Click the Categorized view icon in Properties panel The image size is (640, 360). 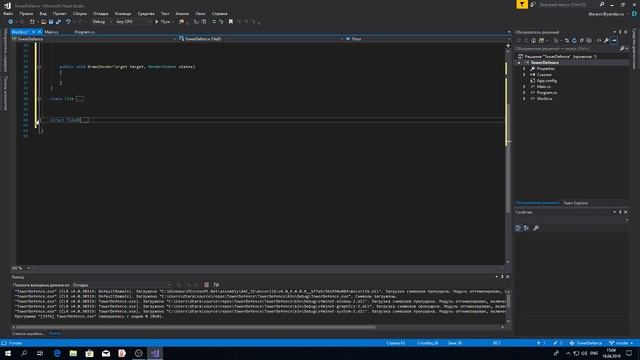coord(518,228)
